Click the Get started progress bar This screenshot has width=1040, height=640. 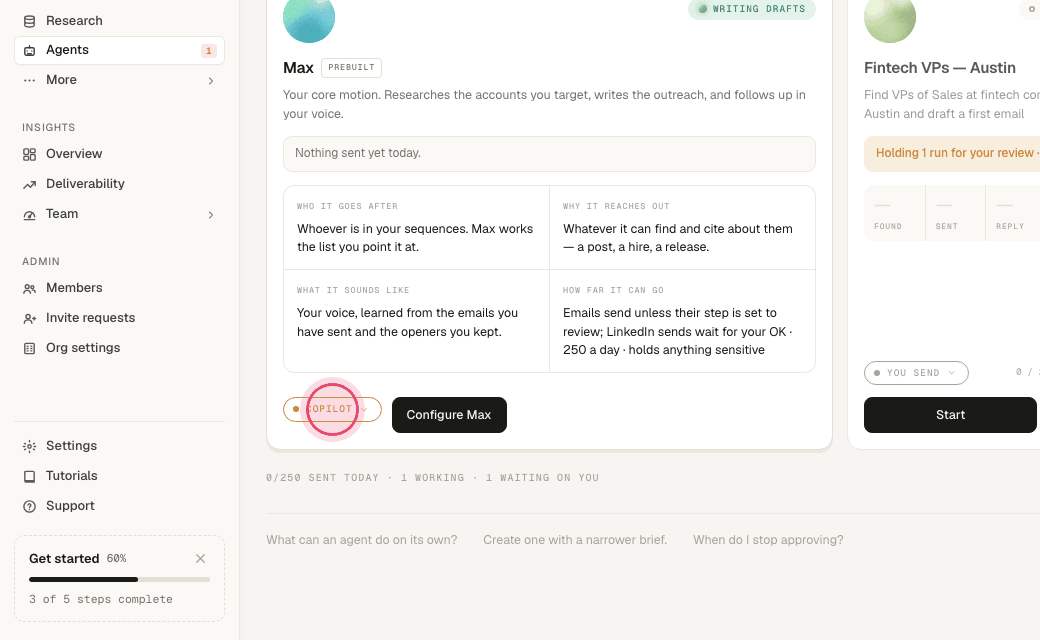click(119, 580)
